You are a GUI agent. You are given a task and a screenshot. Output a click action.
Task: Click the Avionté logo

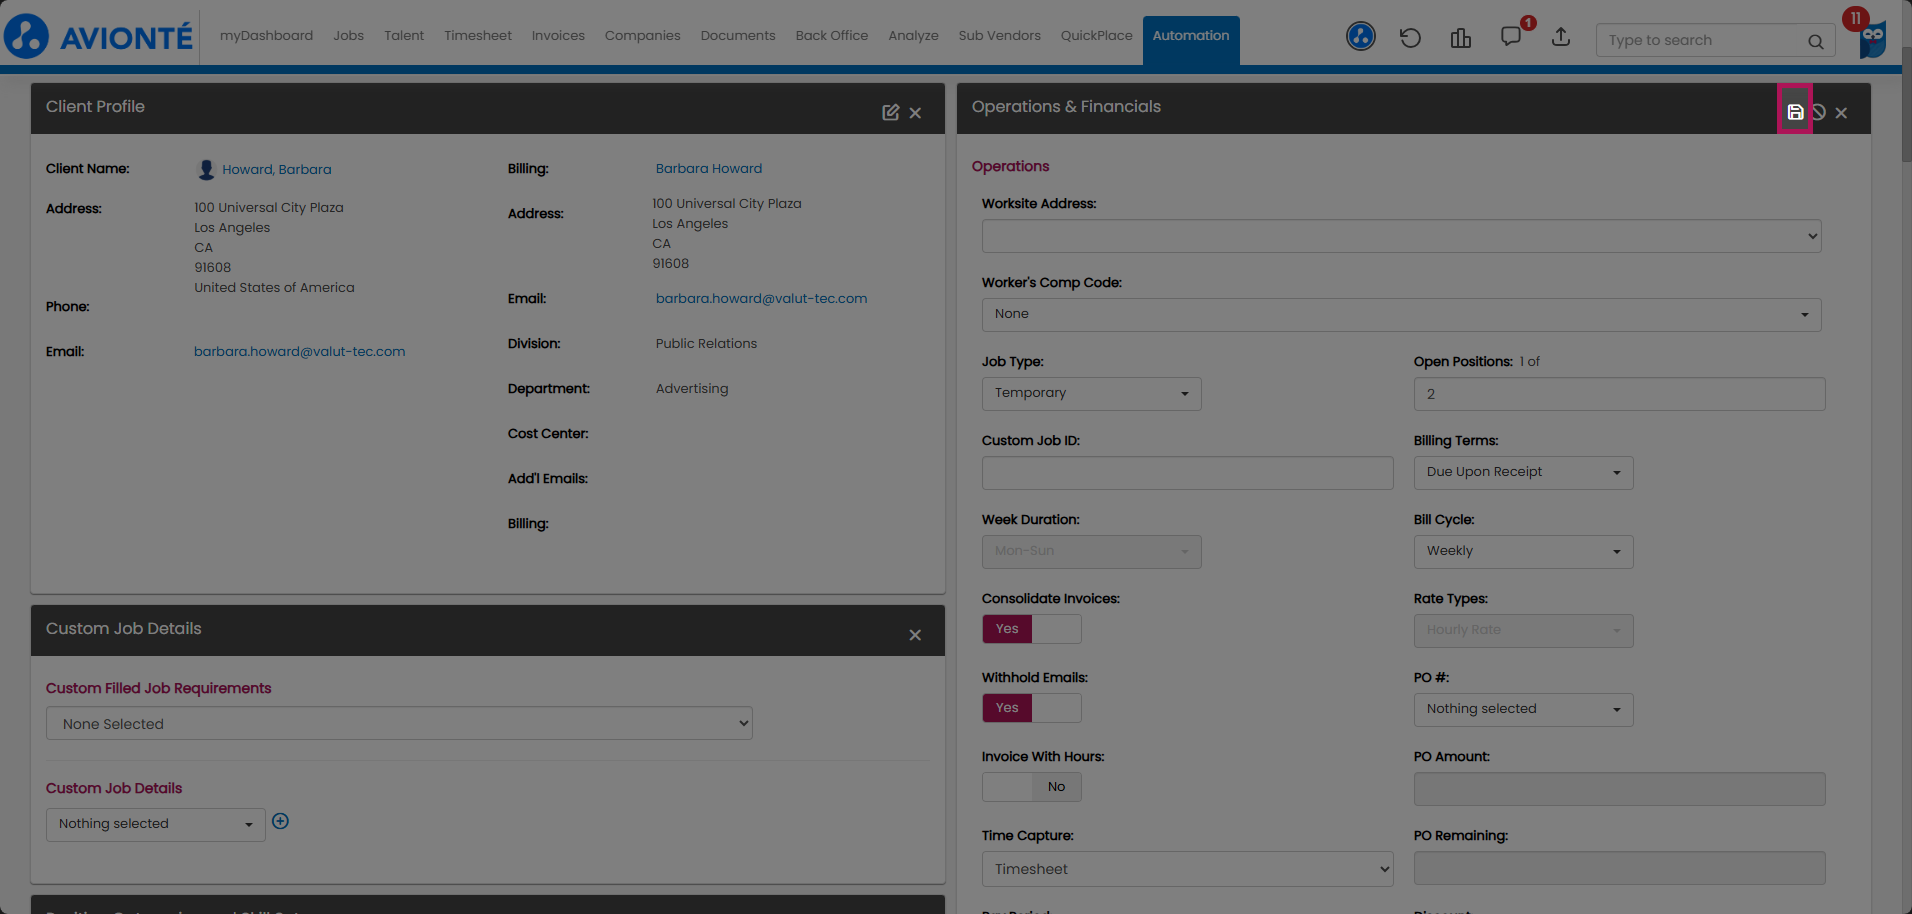click(98, 37)
